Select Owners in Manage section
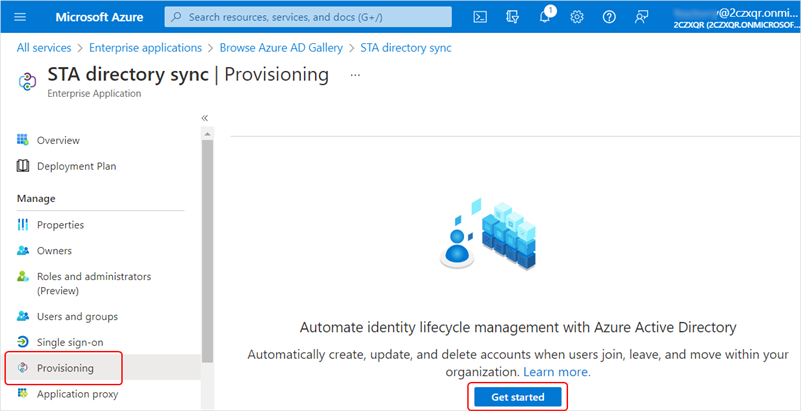The image size is (801, 411). coord(54,251)
